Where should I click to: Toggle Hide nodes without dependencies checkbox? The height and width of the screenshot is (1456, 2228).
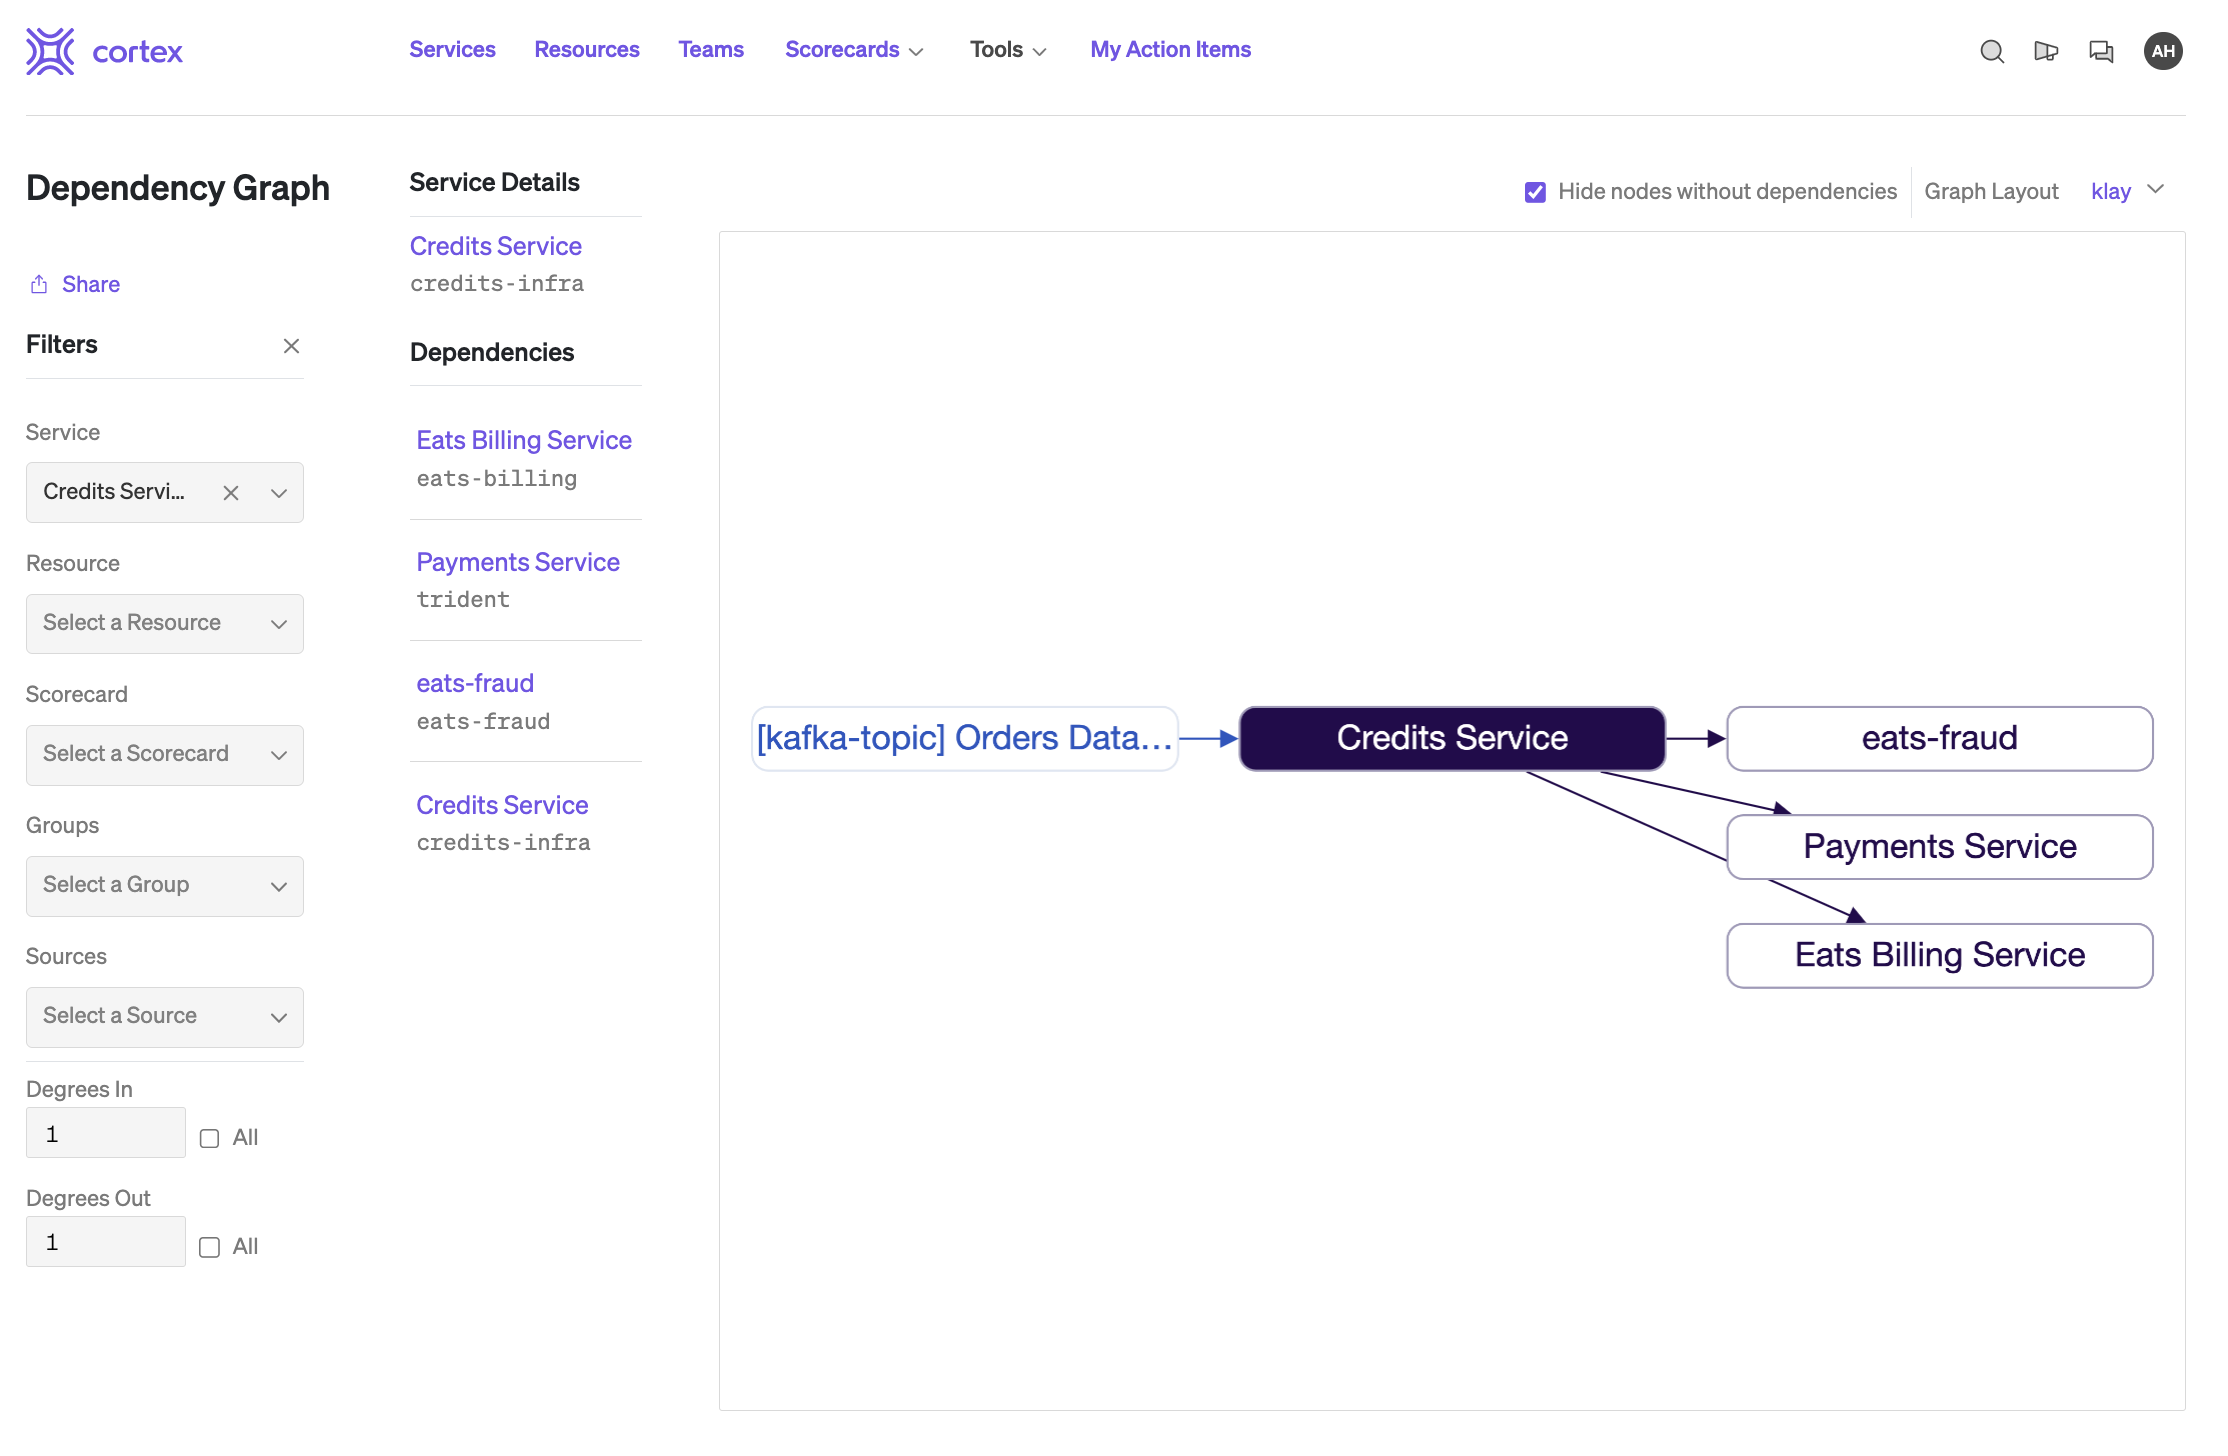(x=1535, y=192)
